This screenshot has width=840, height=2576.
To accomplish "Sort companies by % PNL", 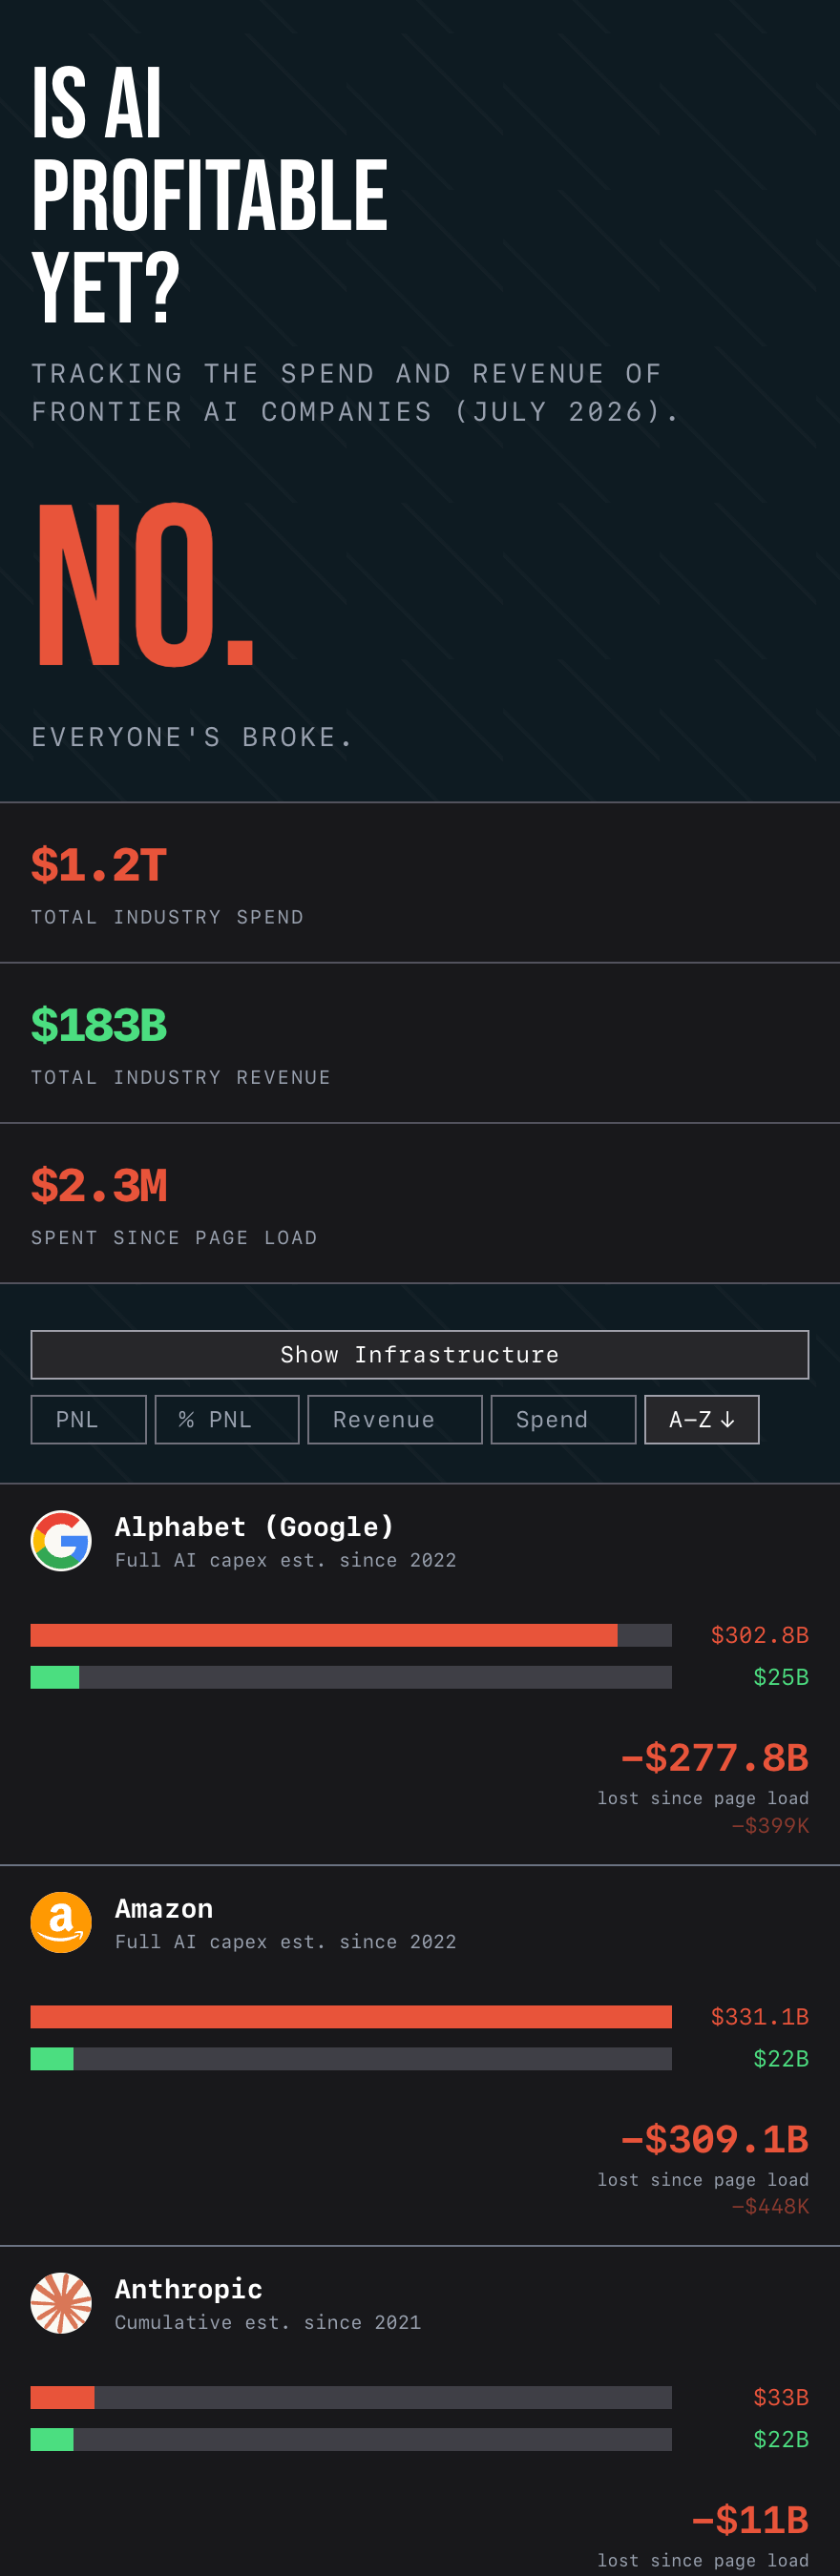I will 227,1419.
